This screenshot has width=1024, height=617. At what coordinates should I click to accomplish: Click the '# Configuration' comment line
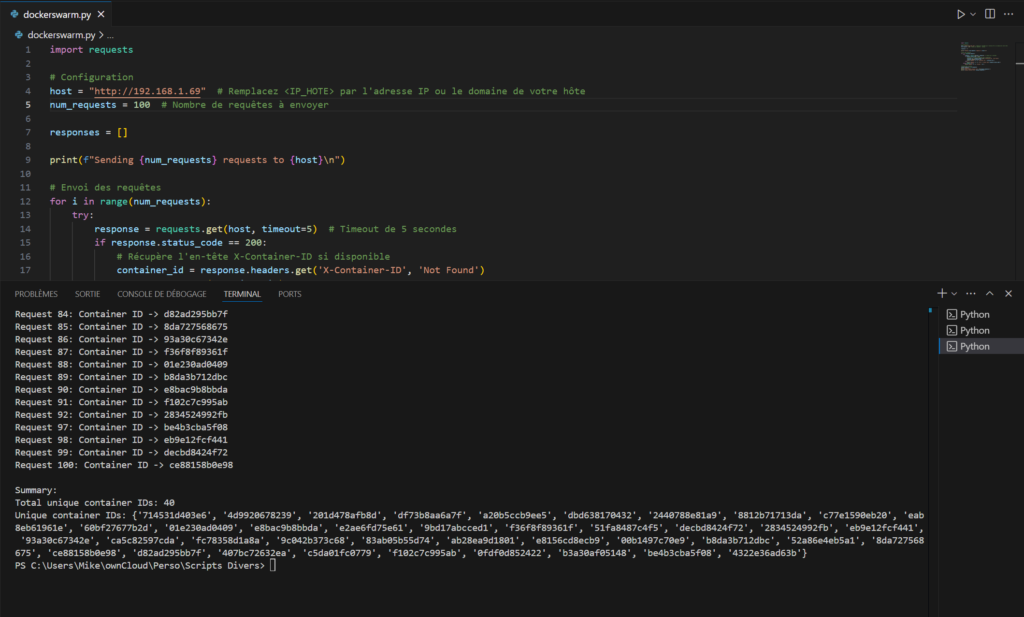91,77
